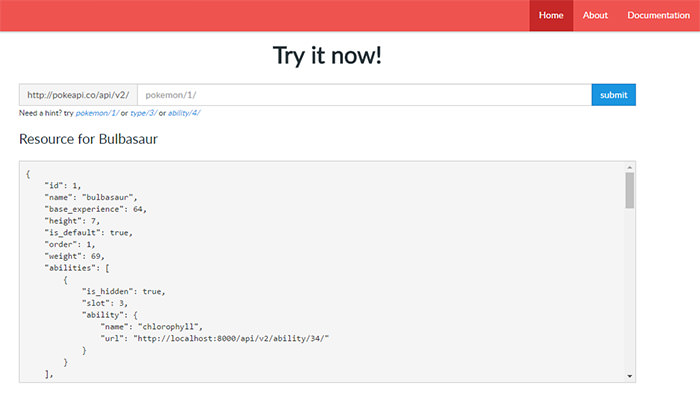Click the "is_hidden": true JSON line
This screenshot has height=394, width=700.
tap(124, 291)
